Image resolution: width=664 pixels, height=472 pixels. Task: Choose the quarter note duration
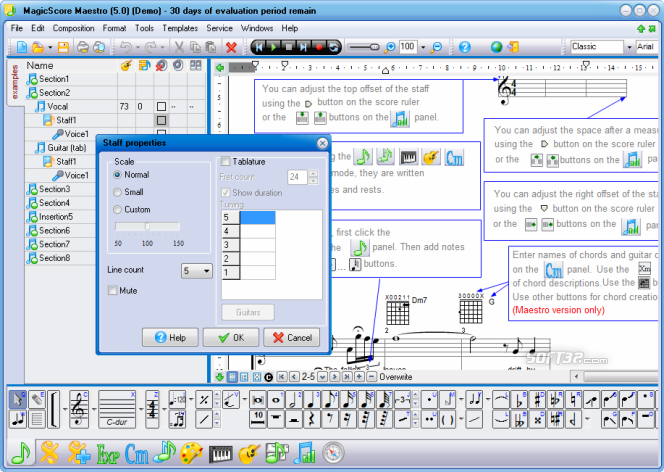(x=312, y=399)
